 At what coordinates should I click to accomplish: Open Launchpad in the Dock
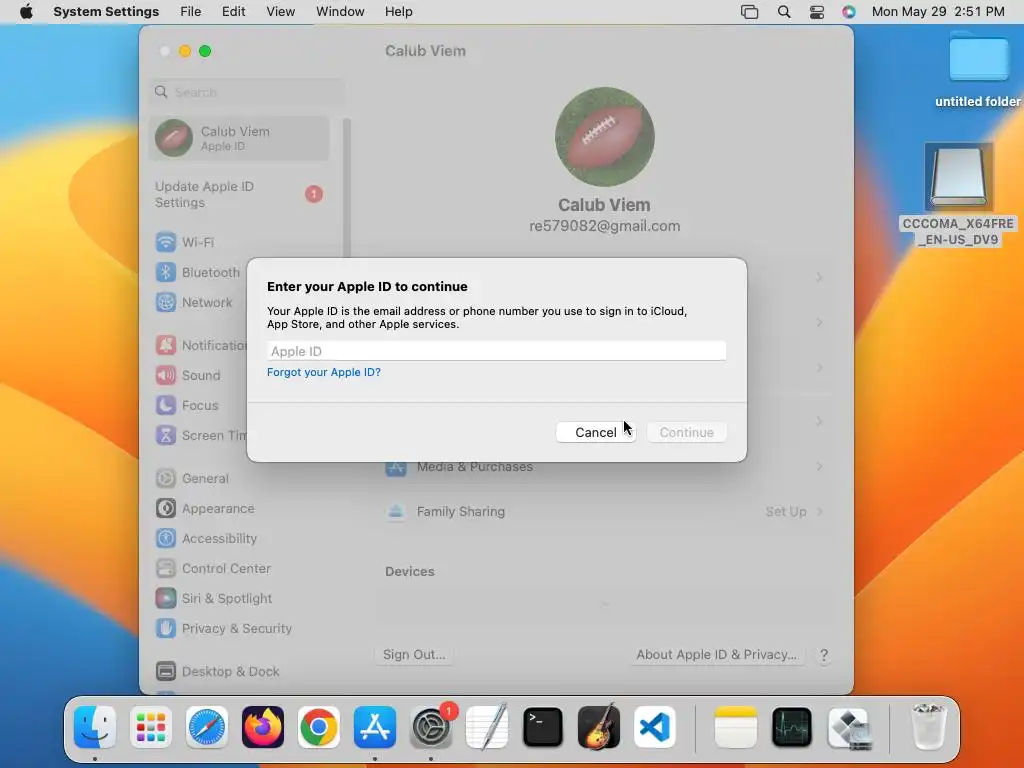coord(151,727)
